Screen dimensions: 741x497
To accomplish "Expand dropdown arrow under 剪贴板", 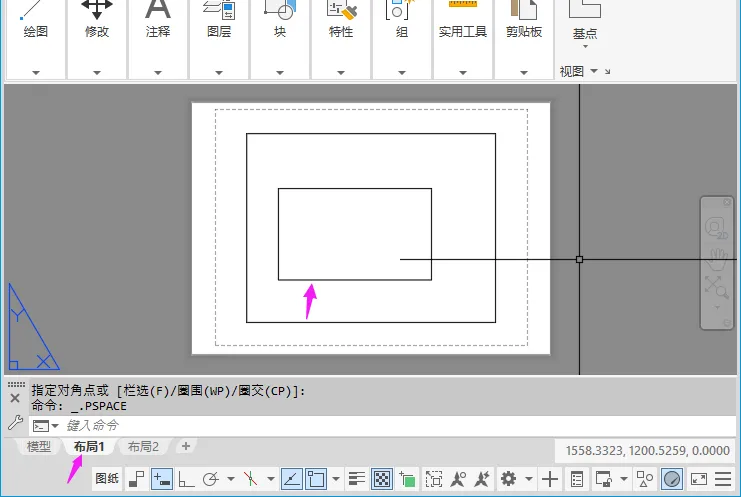I will tap(524, 73).
